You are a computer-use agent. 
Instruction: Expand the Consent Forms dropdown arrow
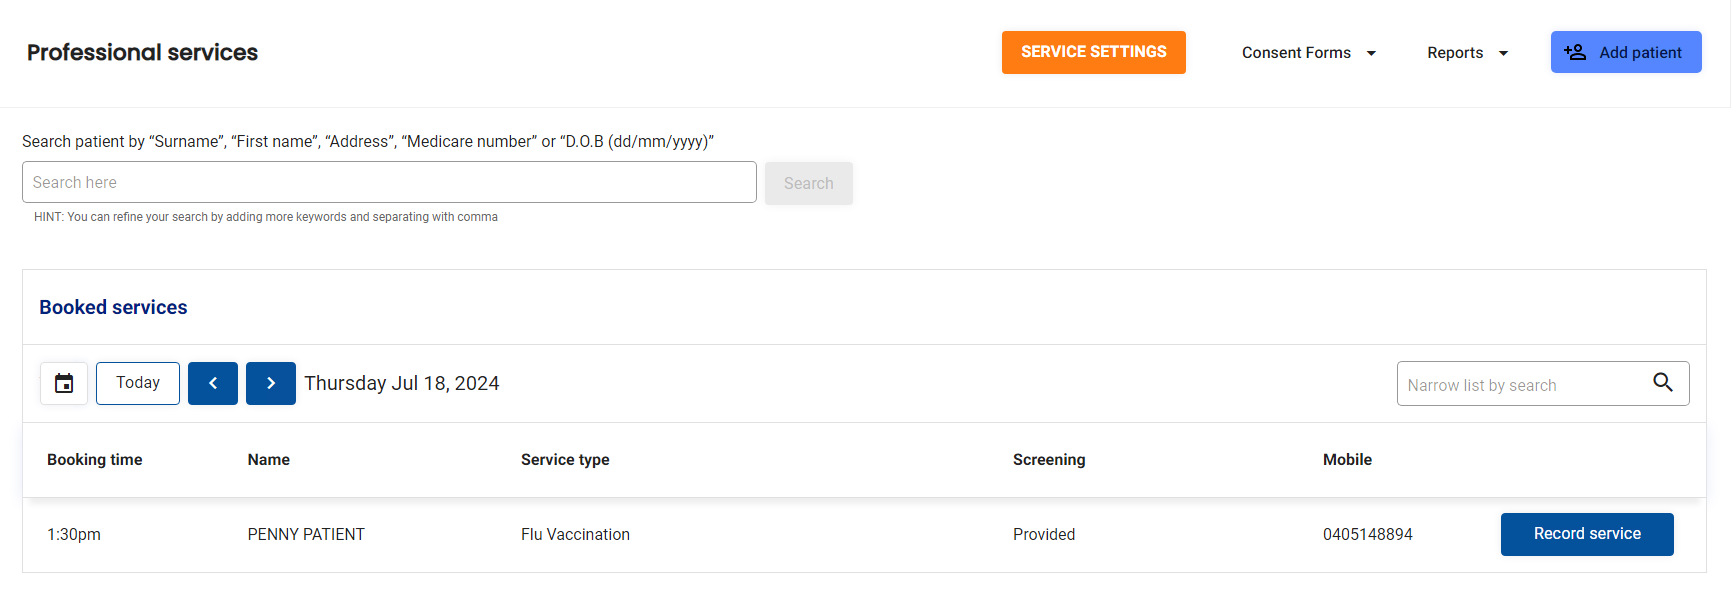pos(1371,53)
